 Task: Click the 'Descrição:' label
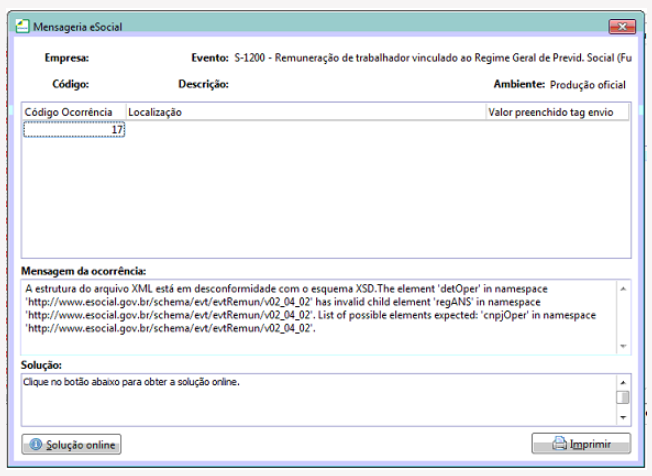tap(203, 84)
